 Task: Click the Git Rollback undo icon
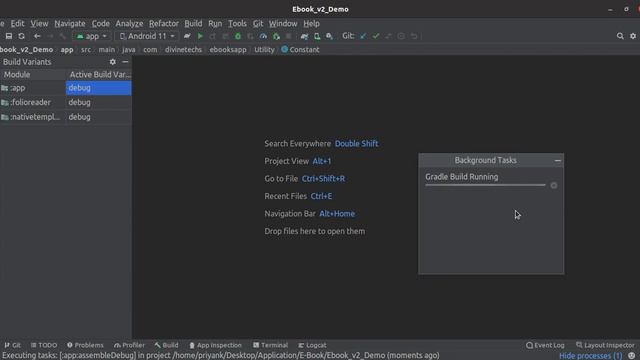tap(414, 36)
